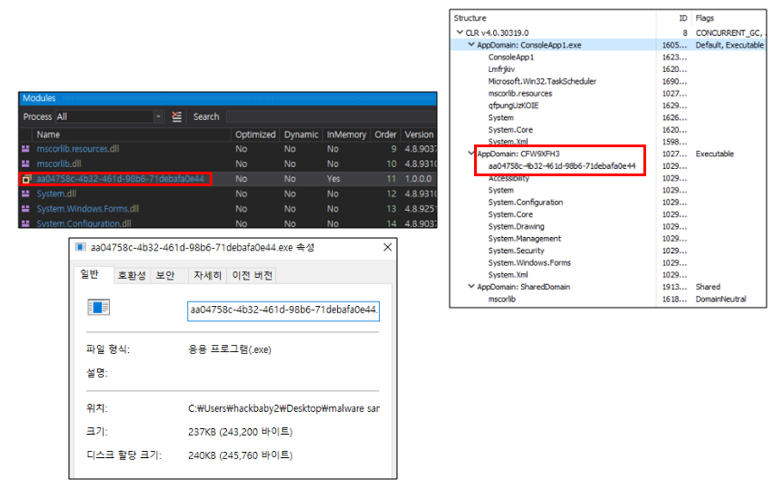This screenshot has width=773, height=484.
Task: Switch to the 일반 tab
Action: click(x=90, y=275)
